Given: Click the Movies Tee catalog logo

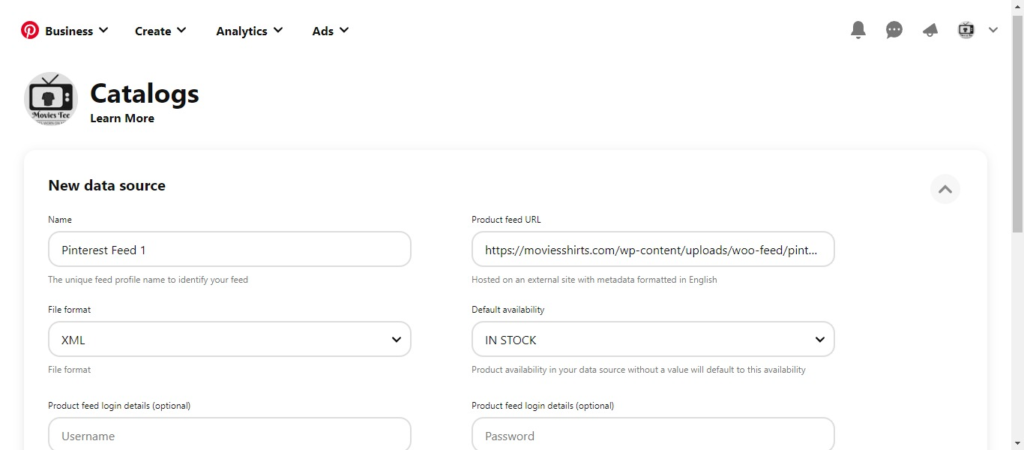Looking at the screenshot, I should point(51,99).
